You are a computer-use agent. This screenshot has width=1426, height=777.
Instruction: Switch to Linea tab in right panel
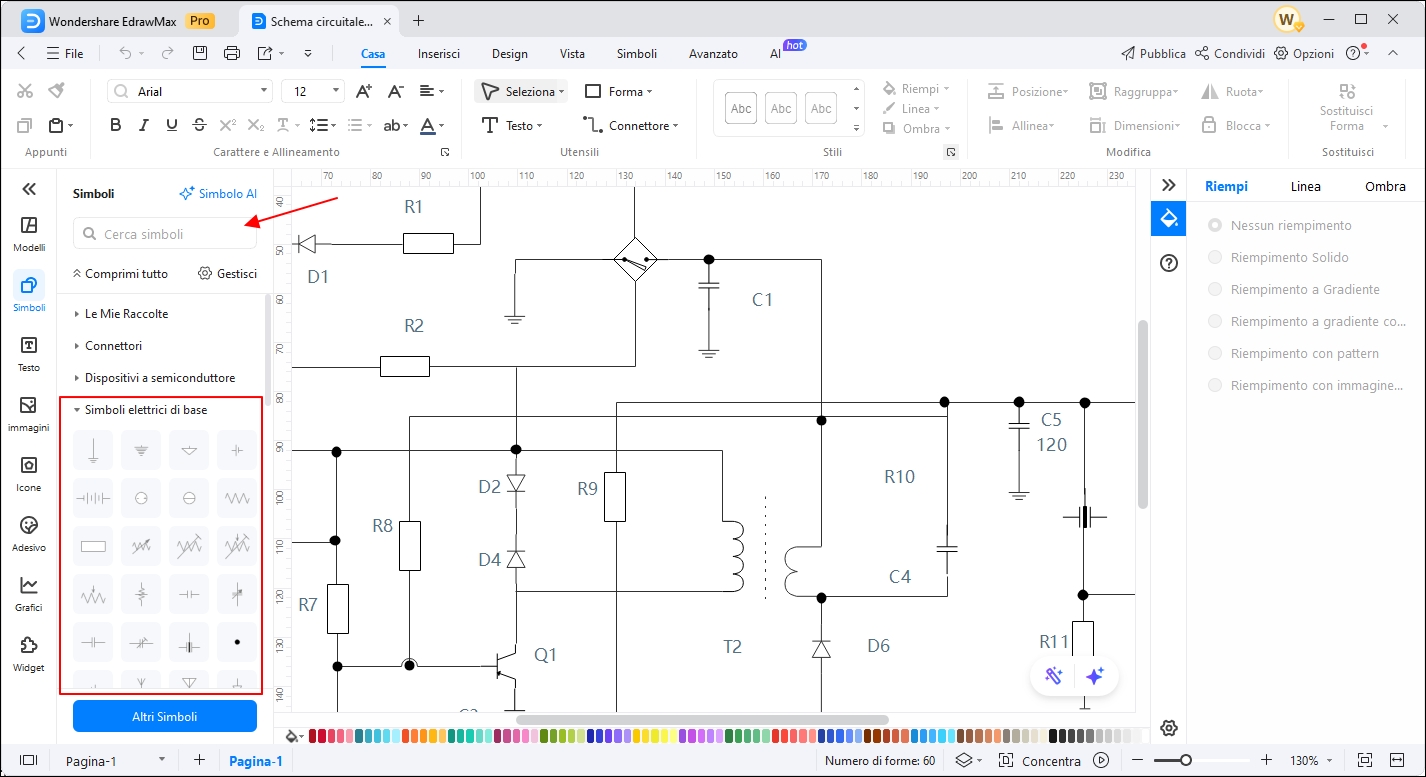click(x=1305, y=186)
